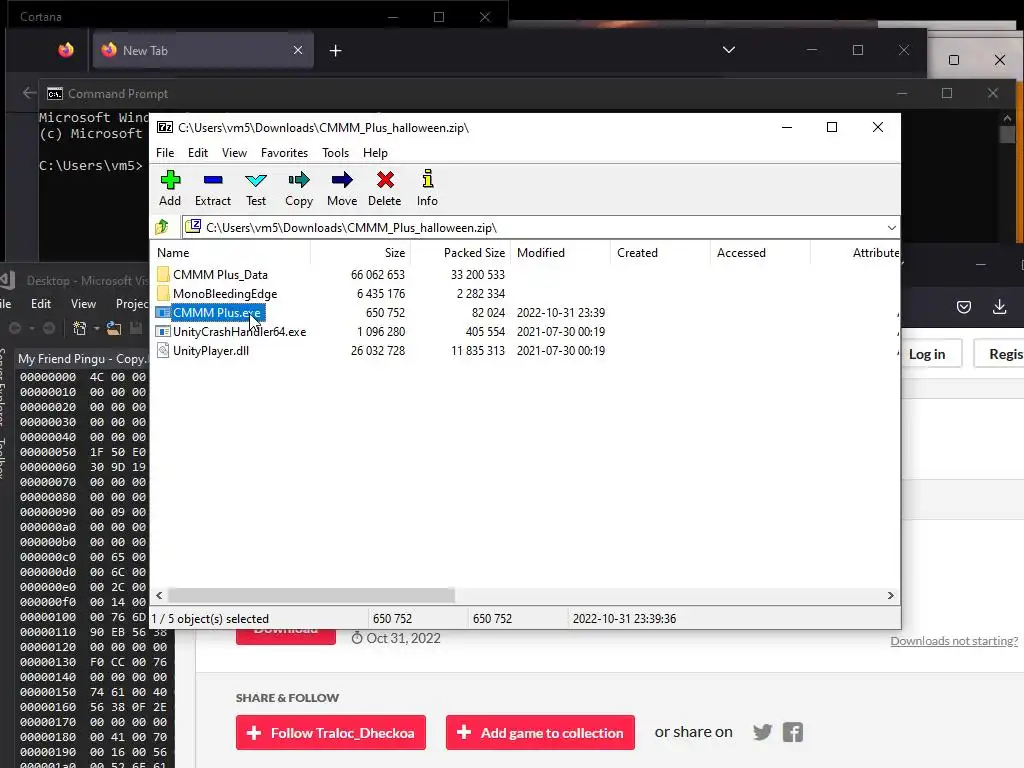Click the My Friend Pingu - Copy tab

82,359
